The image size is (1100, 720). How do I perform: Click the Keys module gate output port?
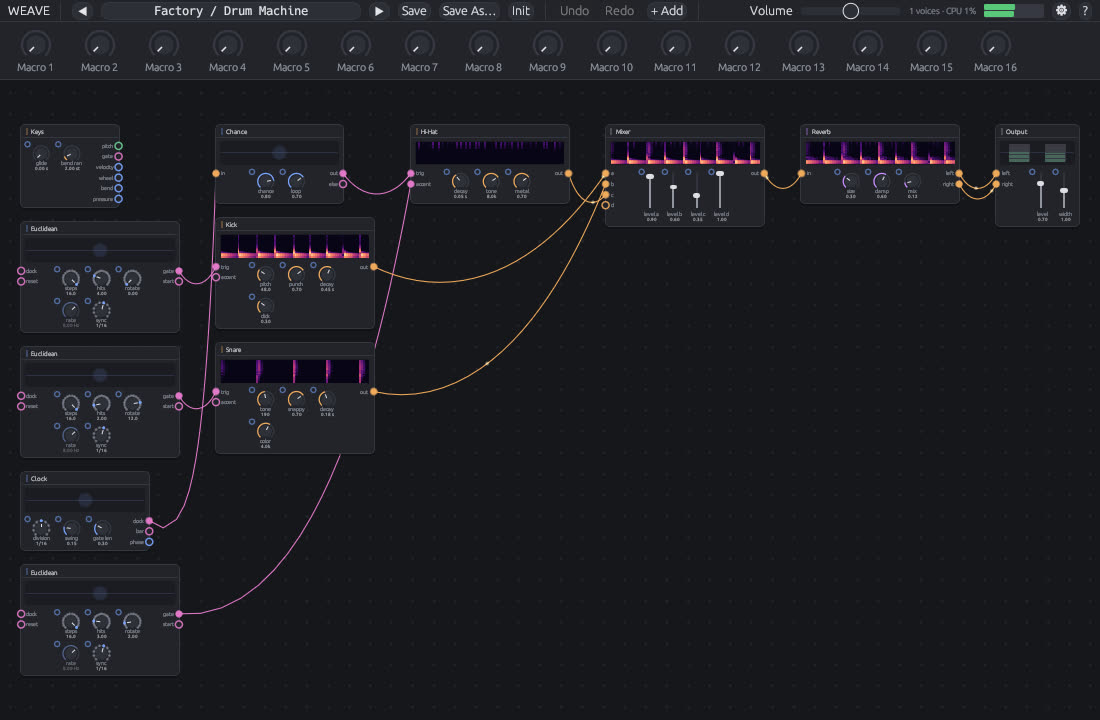[x=119, y=156]
